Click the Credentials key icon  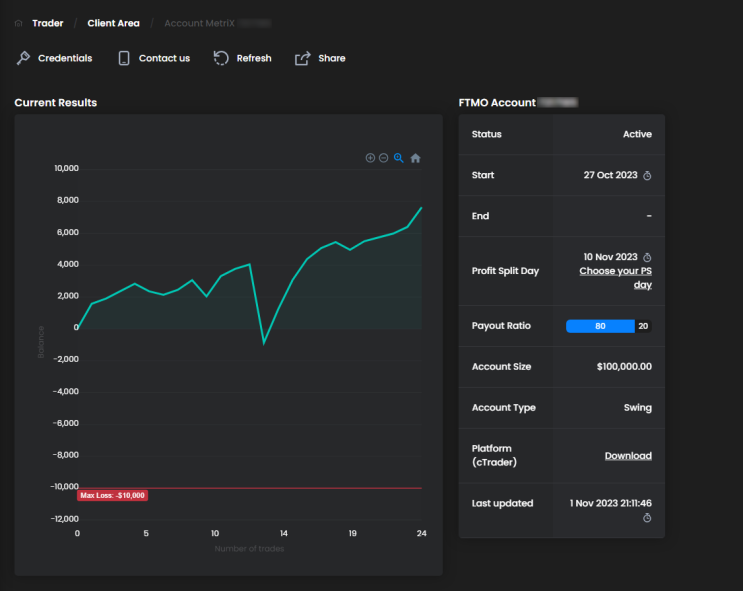tap(23, 58)
